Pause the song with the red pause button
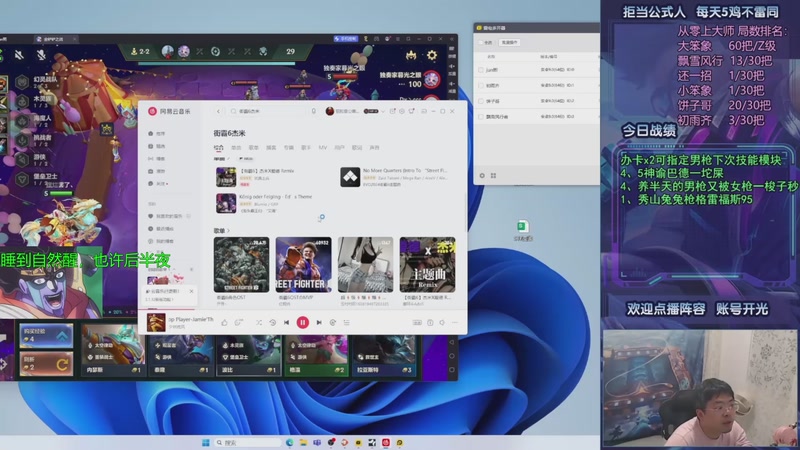 [303, 322]
